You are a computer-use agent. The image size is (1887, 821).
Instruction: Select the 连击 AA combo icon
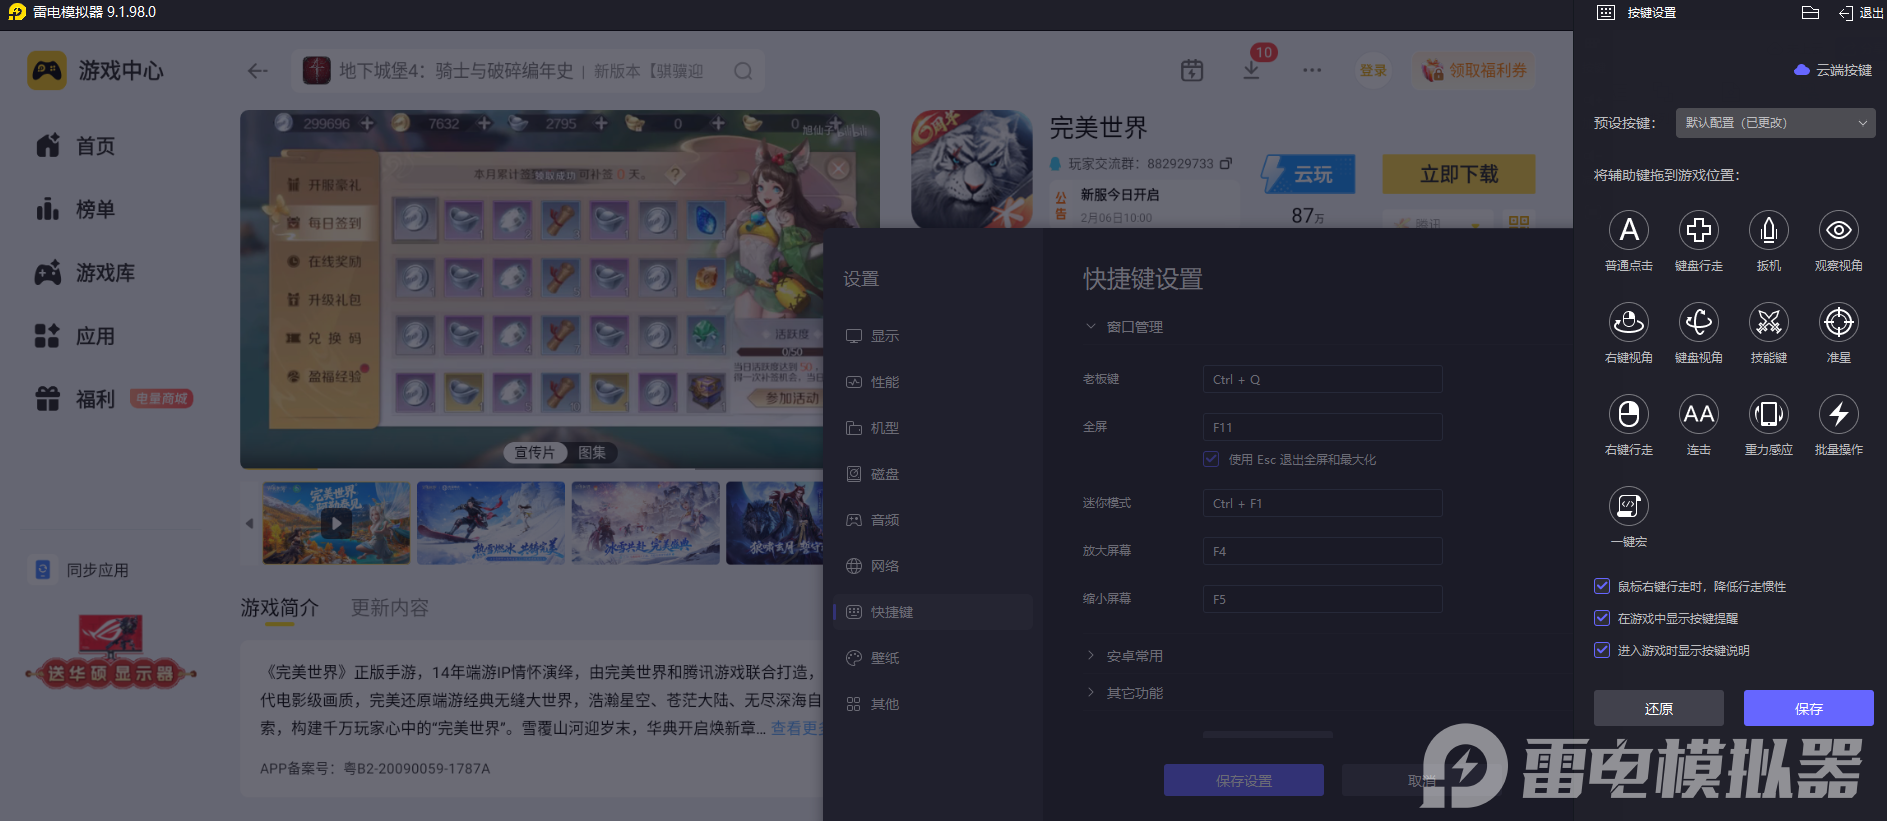click(1698, 414)
